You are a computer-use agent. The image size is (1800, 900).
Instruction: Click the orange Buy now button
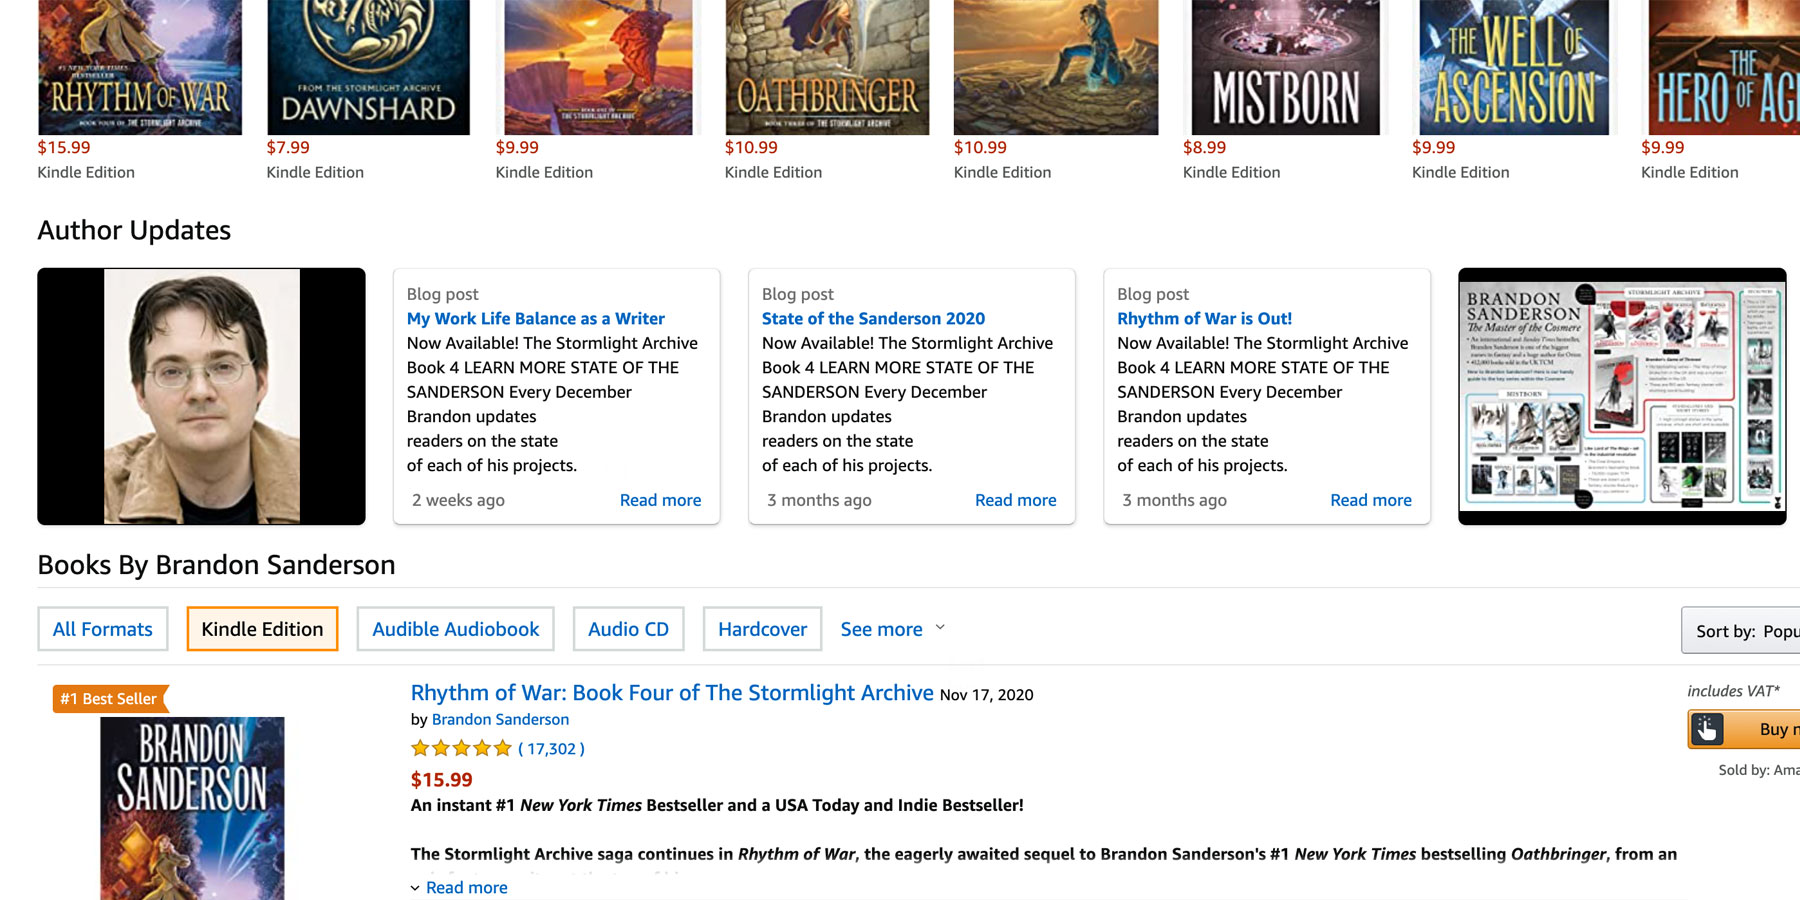[1765, 729]
